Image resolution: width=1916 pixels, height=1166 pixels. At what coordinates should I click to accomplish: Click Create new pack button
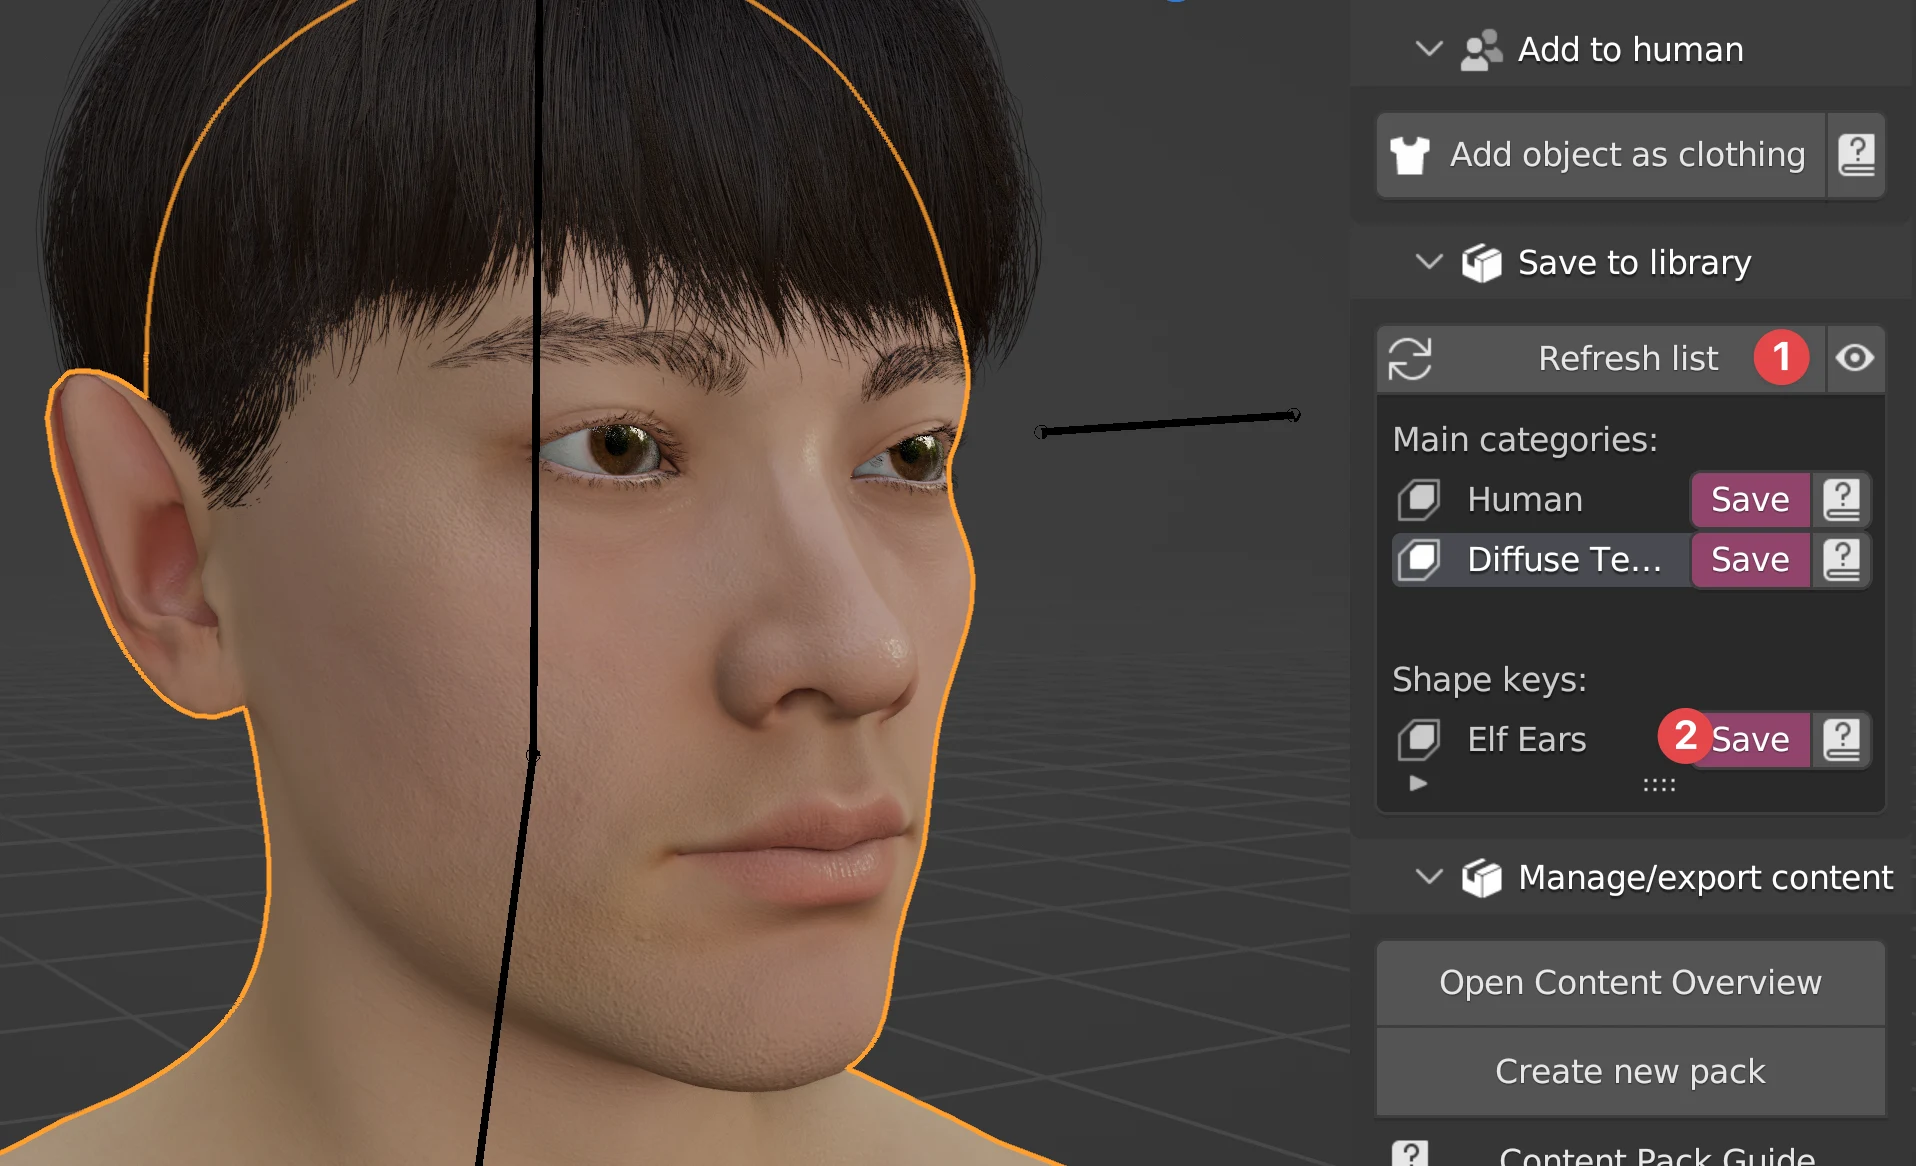1630,1071
